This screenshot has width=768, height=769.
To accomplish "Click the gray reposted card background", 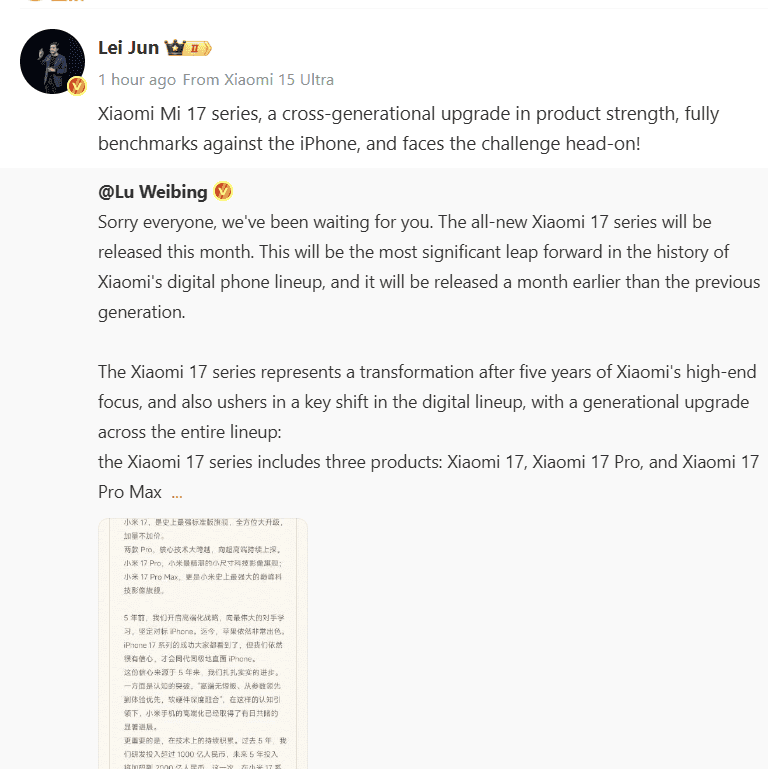I will tap(539, 638).
